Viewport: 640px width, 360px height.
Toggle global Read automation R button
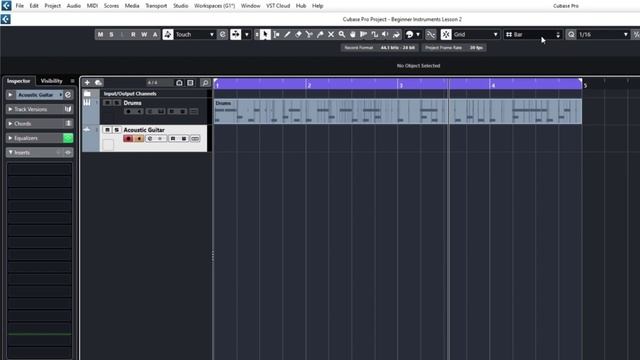click(x=133, y=35)
